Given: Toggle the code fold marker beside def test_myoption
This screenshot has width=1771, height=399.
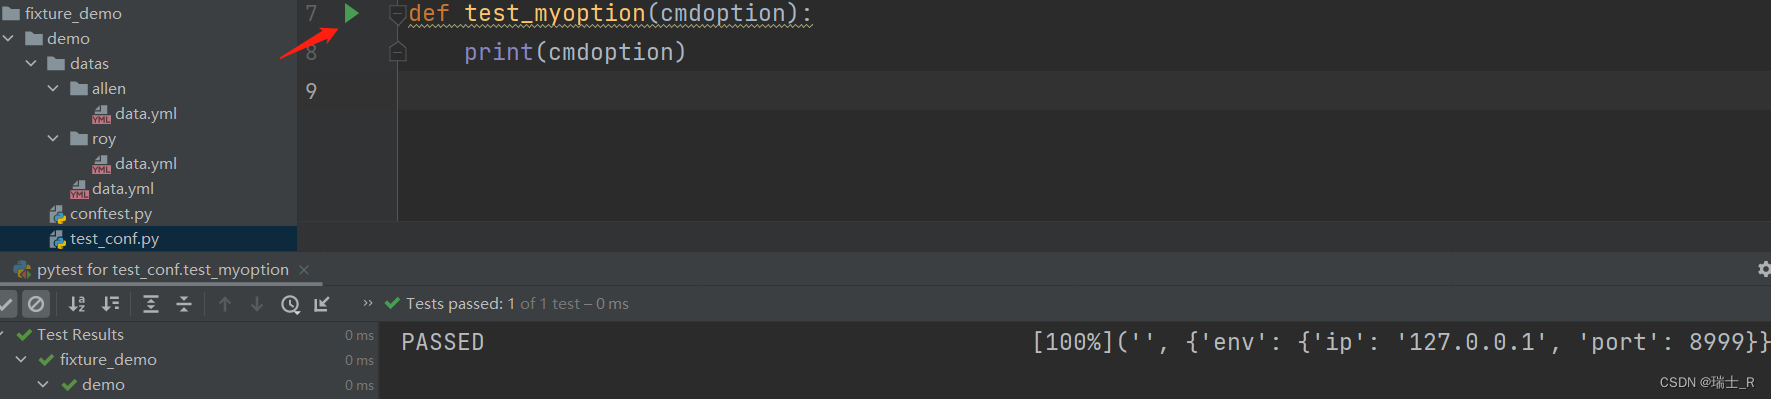Looking at the screenshot, I should click(x=397, y=14).
